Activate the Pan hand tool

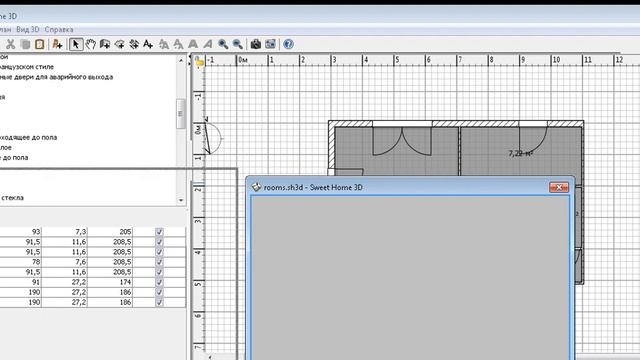(91, 44)
